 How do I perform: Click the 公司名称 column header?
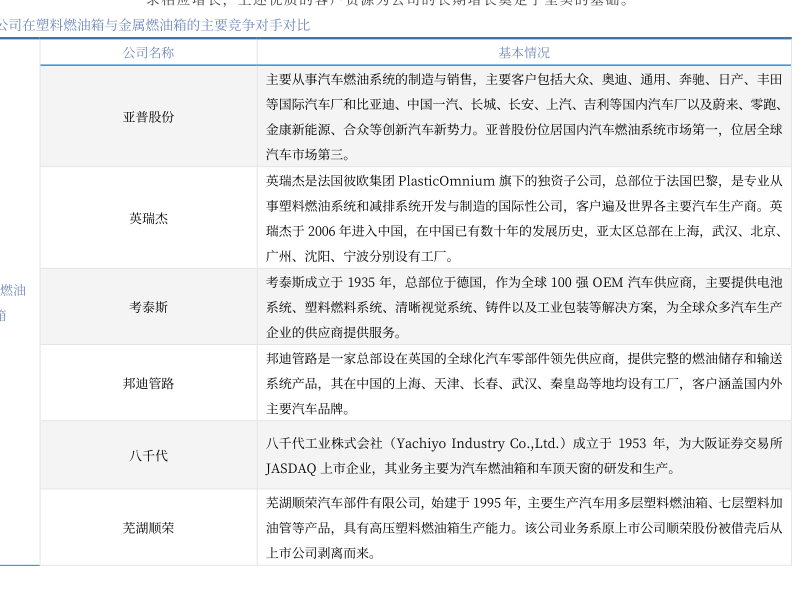pyautogui.click(x=148, y=53)
